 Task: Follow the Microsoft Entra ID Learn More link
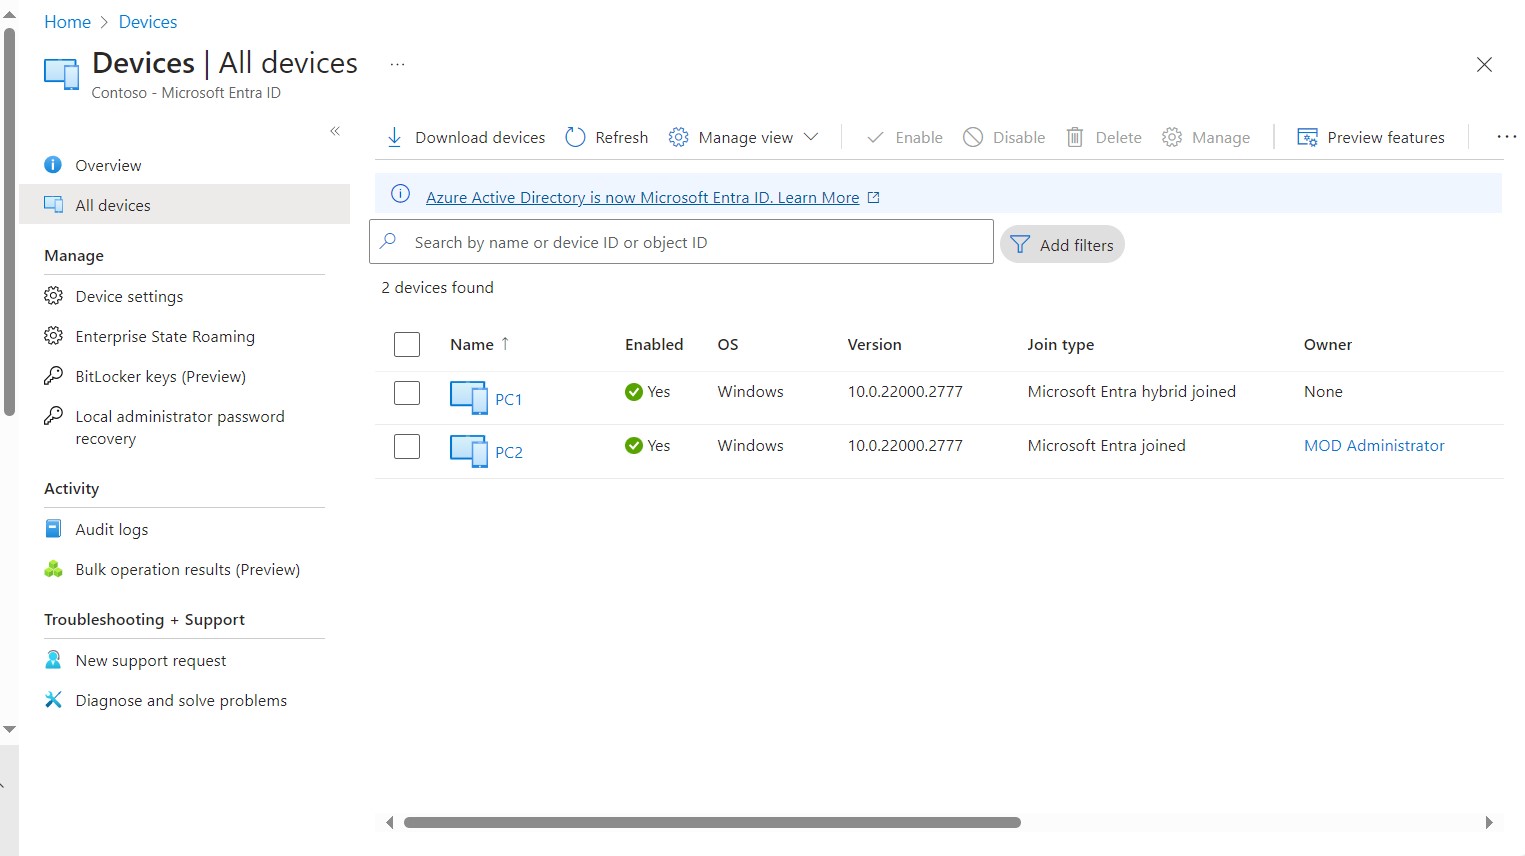tap(642, 197)
